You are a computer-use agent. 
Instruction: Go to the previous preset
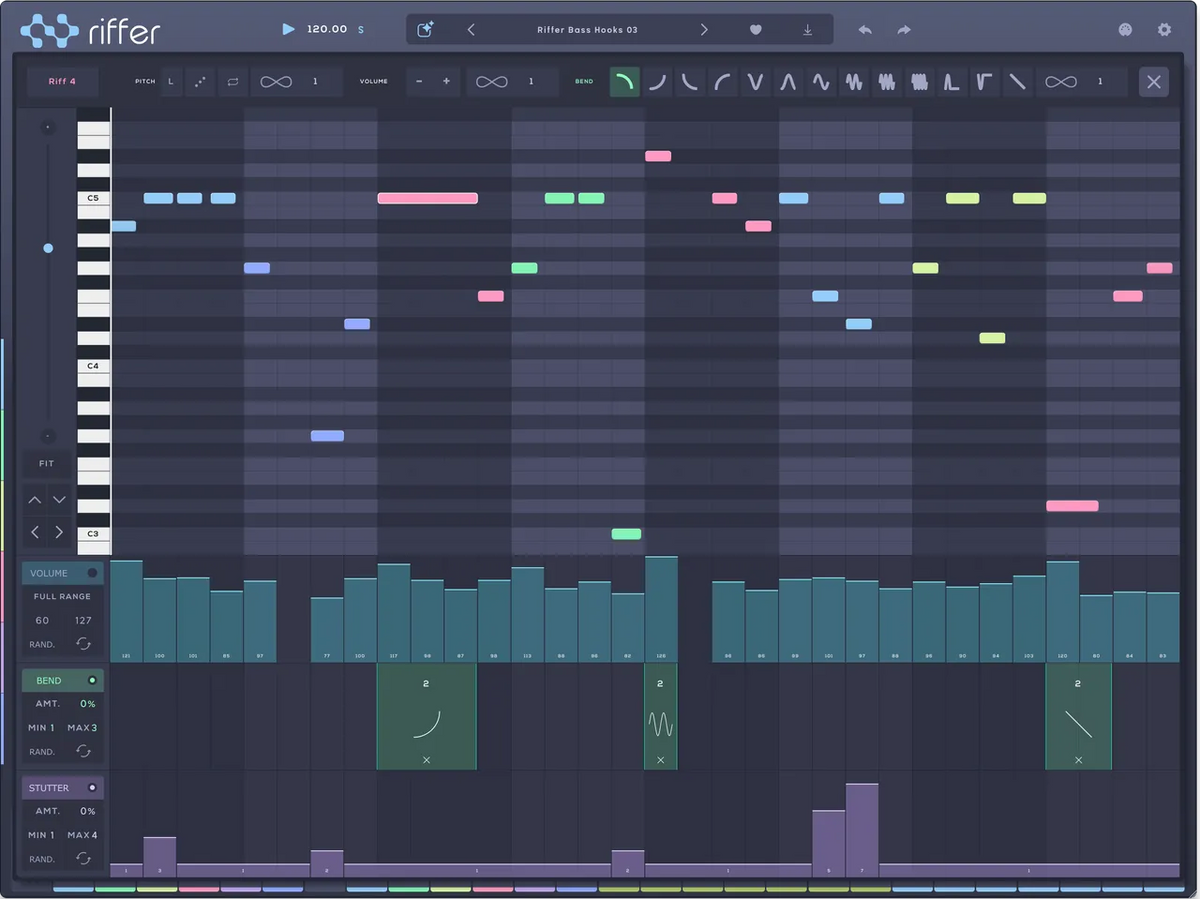(471, 30)
